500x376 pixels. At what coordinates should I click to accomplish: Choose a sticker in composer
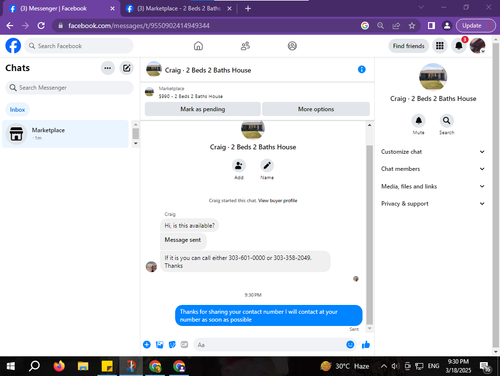pyautogui.click(x=172, y=345)
